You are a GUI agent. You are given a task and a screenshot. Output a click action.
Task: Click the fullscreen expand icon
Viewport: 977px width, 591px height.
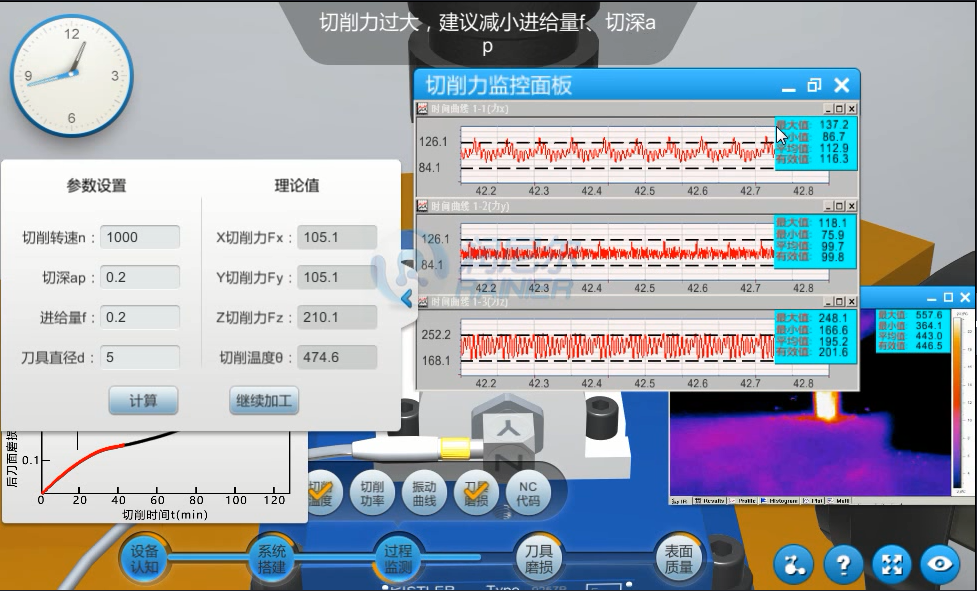[x=891, y=565]
